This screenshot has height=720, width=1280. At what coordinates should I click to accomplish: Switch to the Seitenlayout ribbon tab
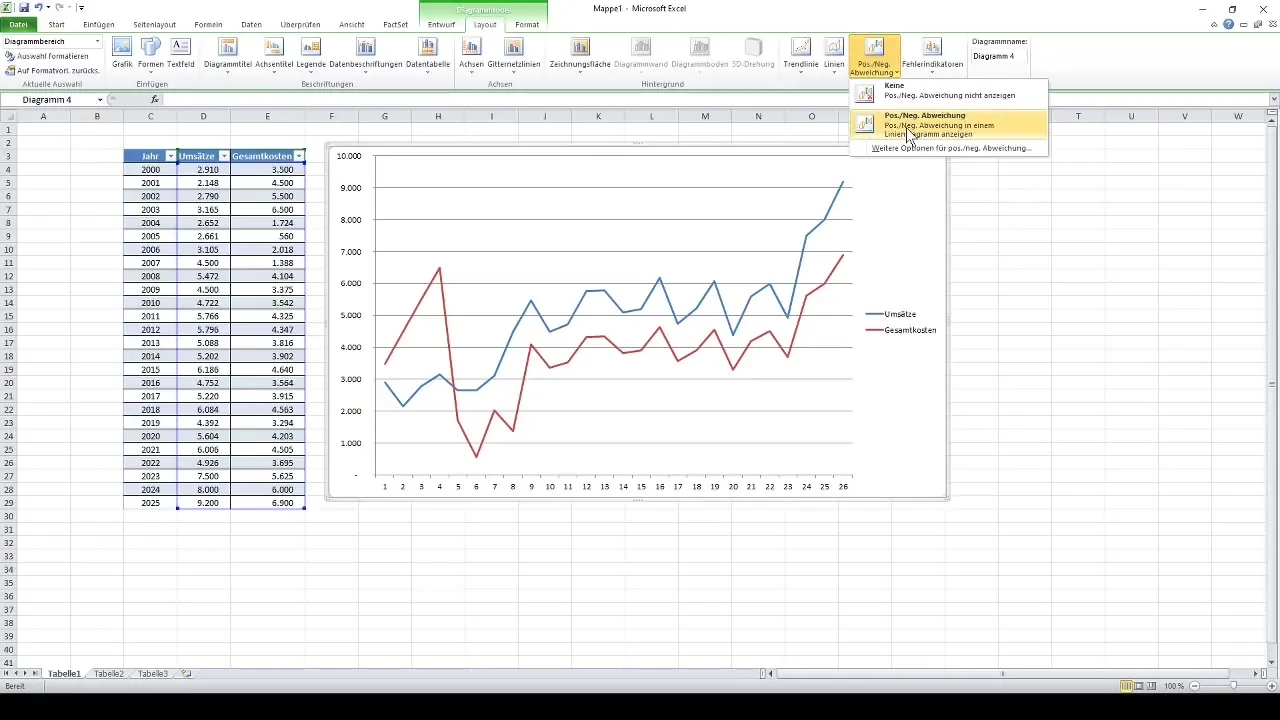(155, 24)
